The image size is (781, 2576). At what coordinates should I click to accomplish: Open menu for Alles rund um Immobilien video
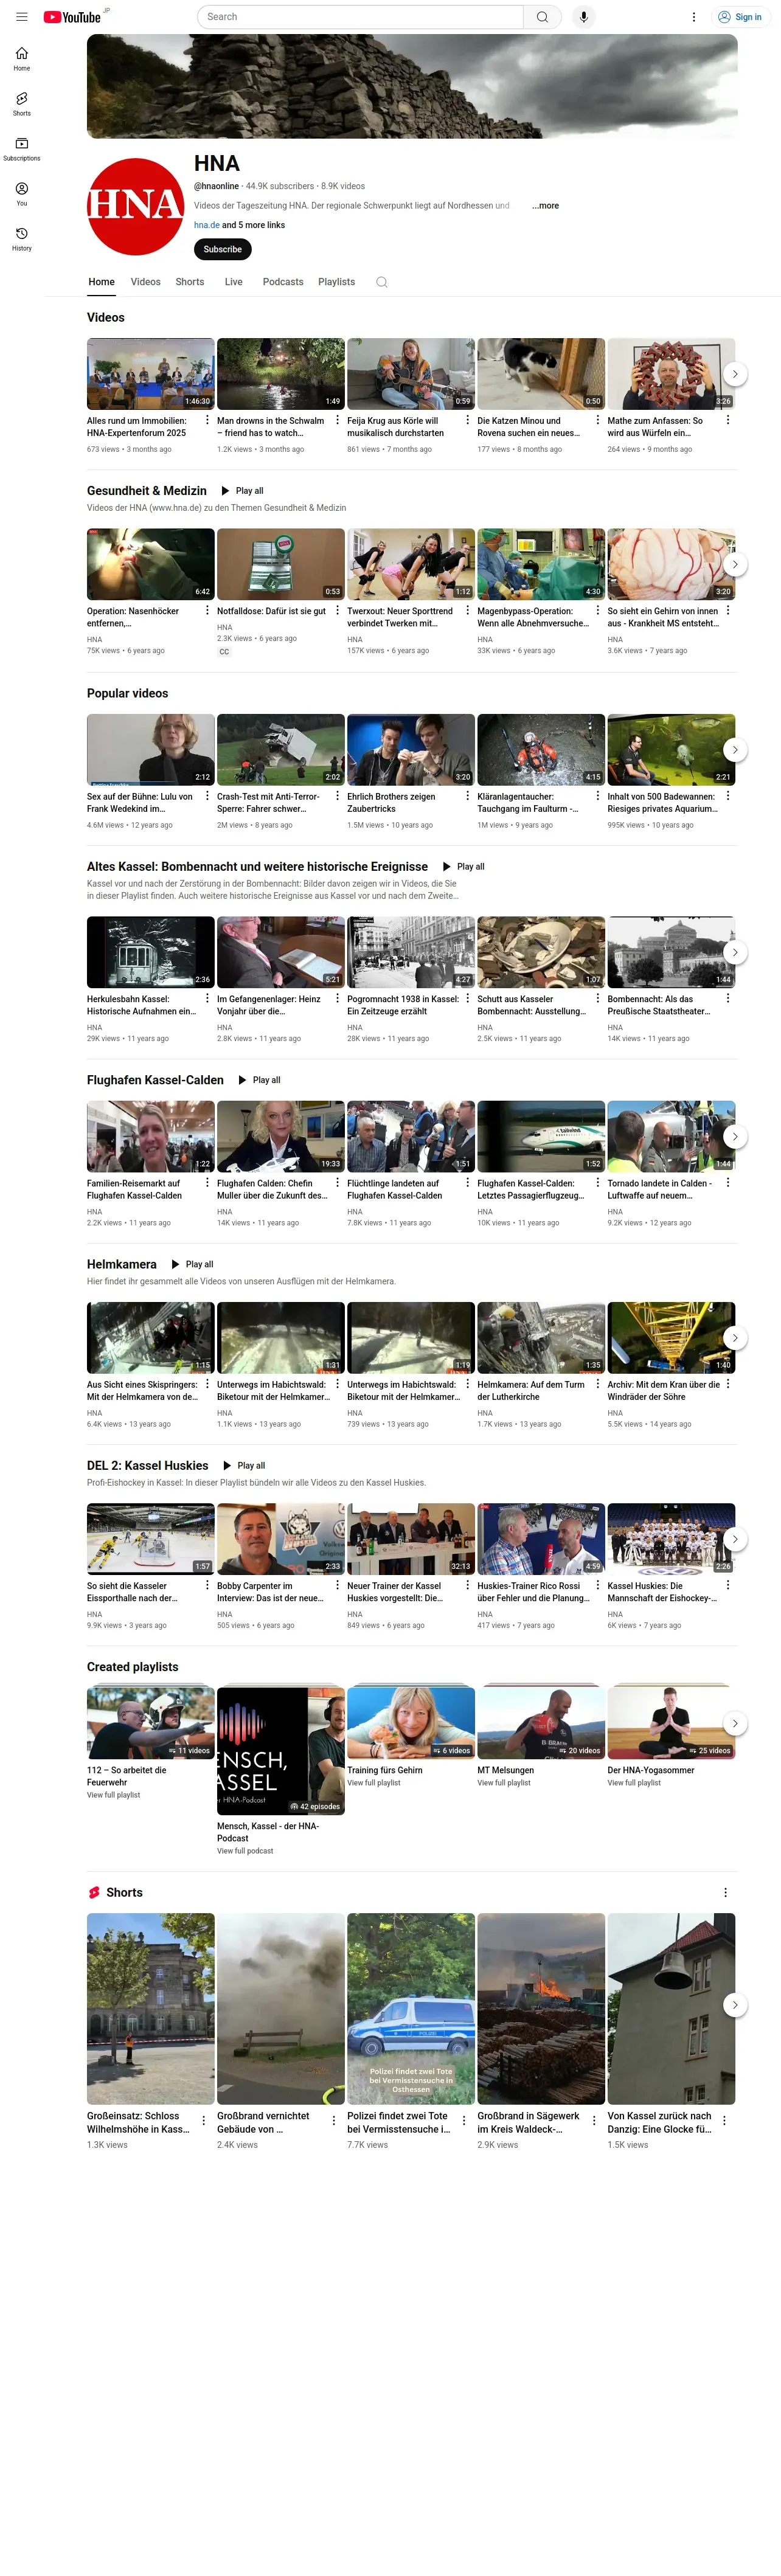click(x=207, y=420)
